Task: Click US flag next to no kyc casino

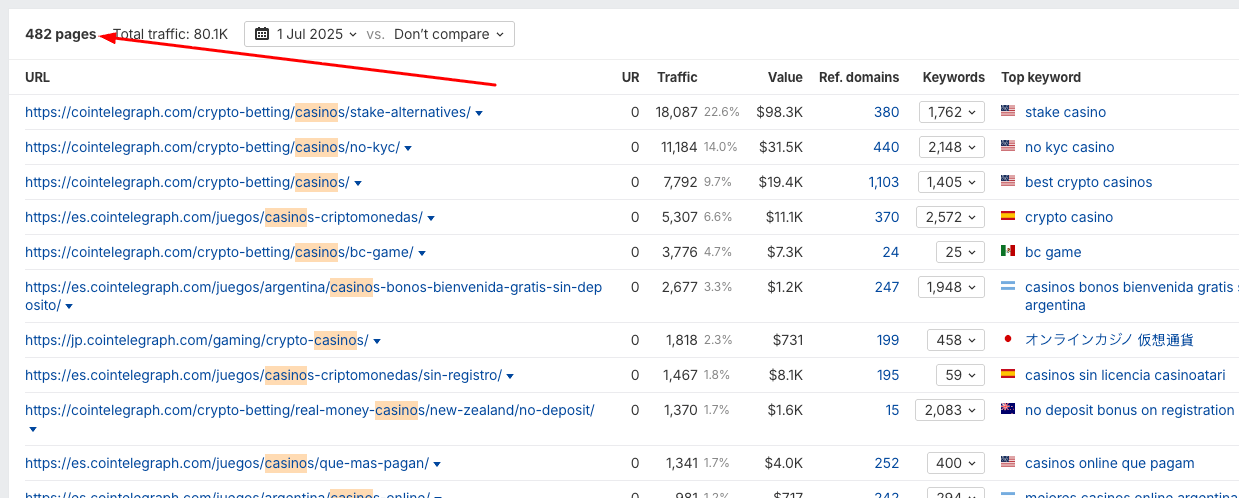Action: [1008, 147]
